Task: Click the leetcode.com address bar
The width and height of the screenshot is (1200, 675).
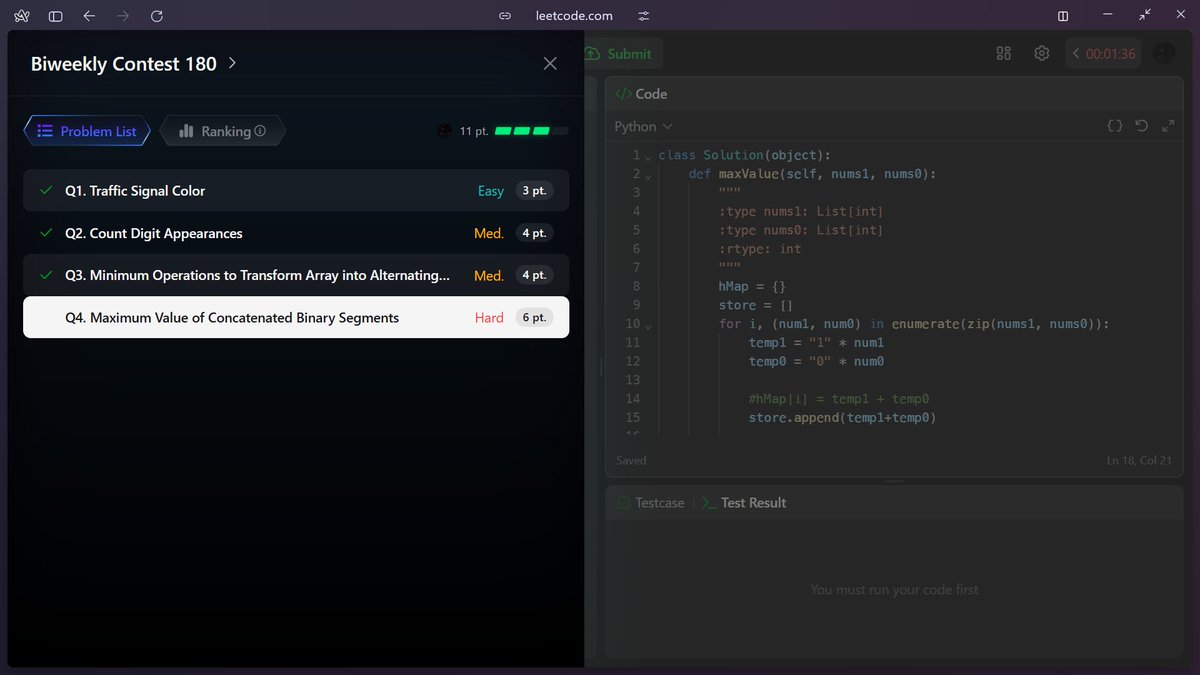Action: tap(573, 16)
